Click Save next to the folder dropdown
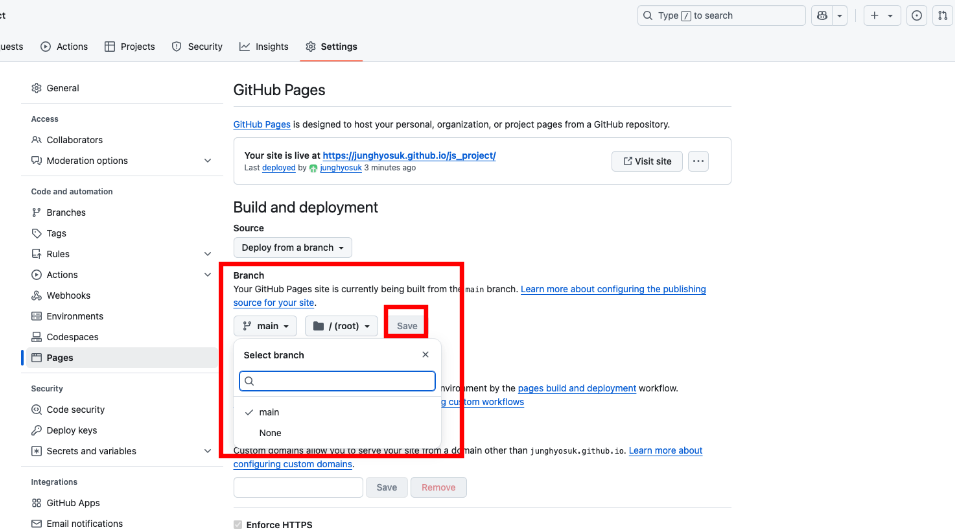Screen dimensions: 955x529 (407, 326)
